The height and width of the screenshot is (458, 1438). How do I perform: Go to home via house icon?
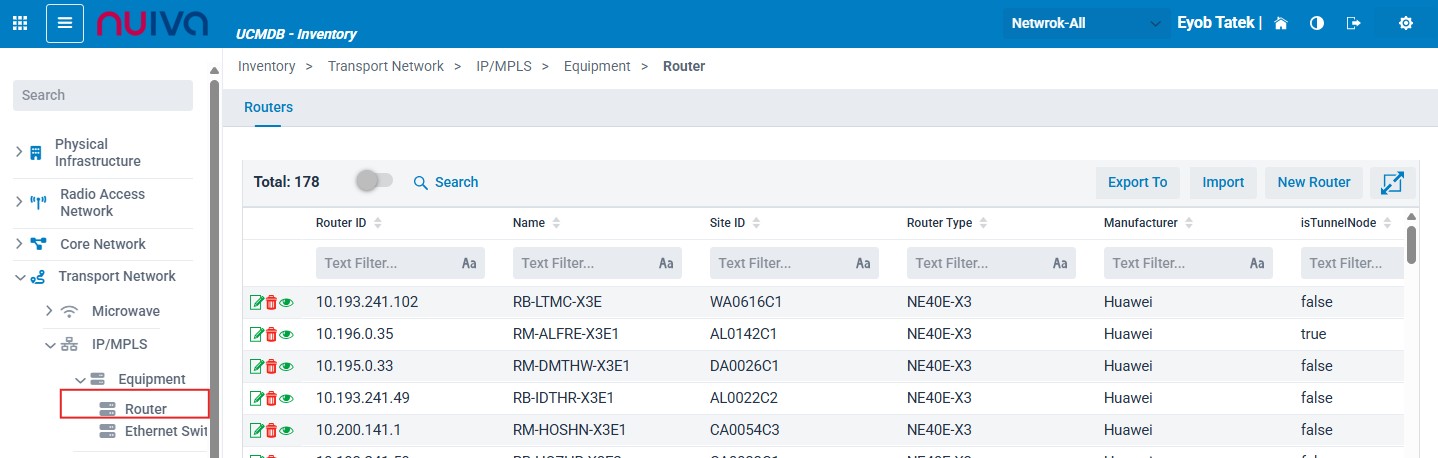[x=1281, y=23]
